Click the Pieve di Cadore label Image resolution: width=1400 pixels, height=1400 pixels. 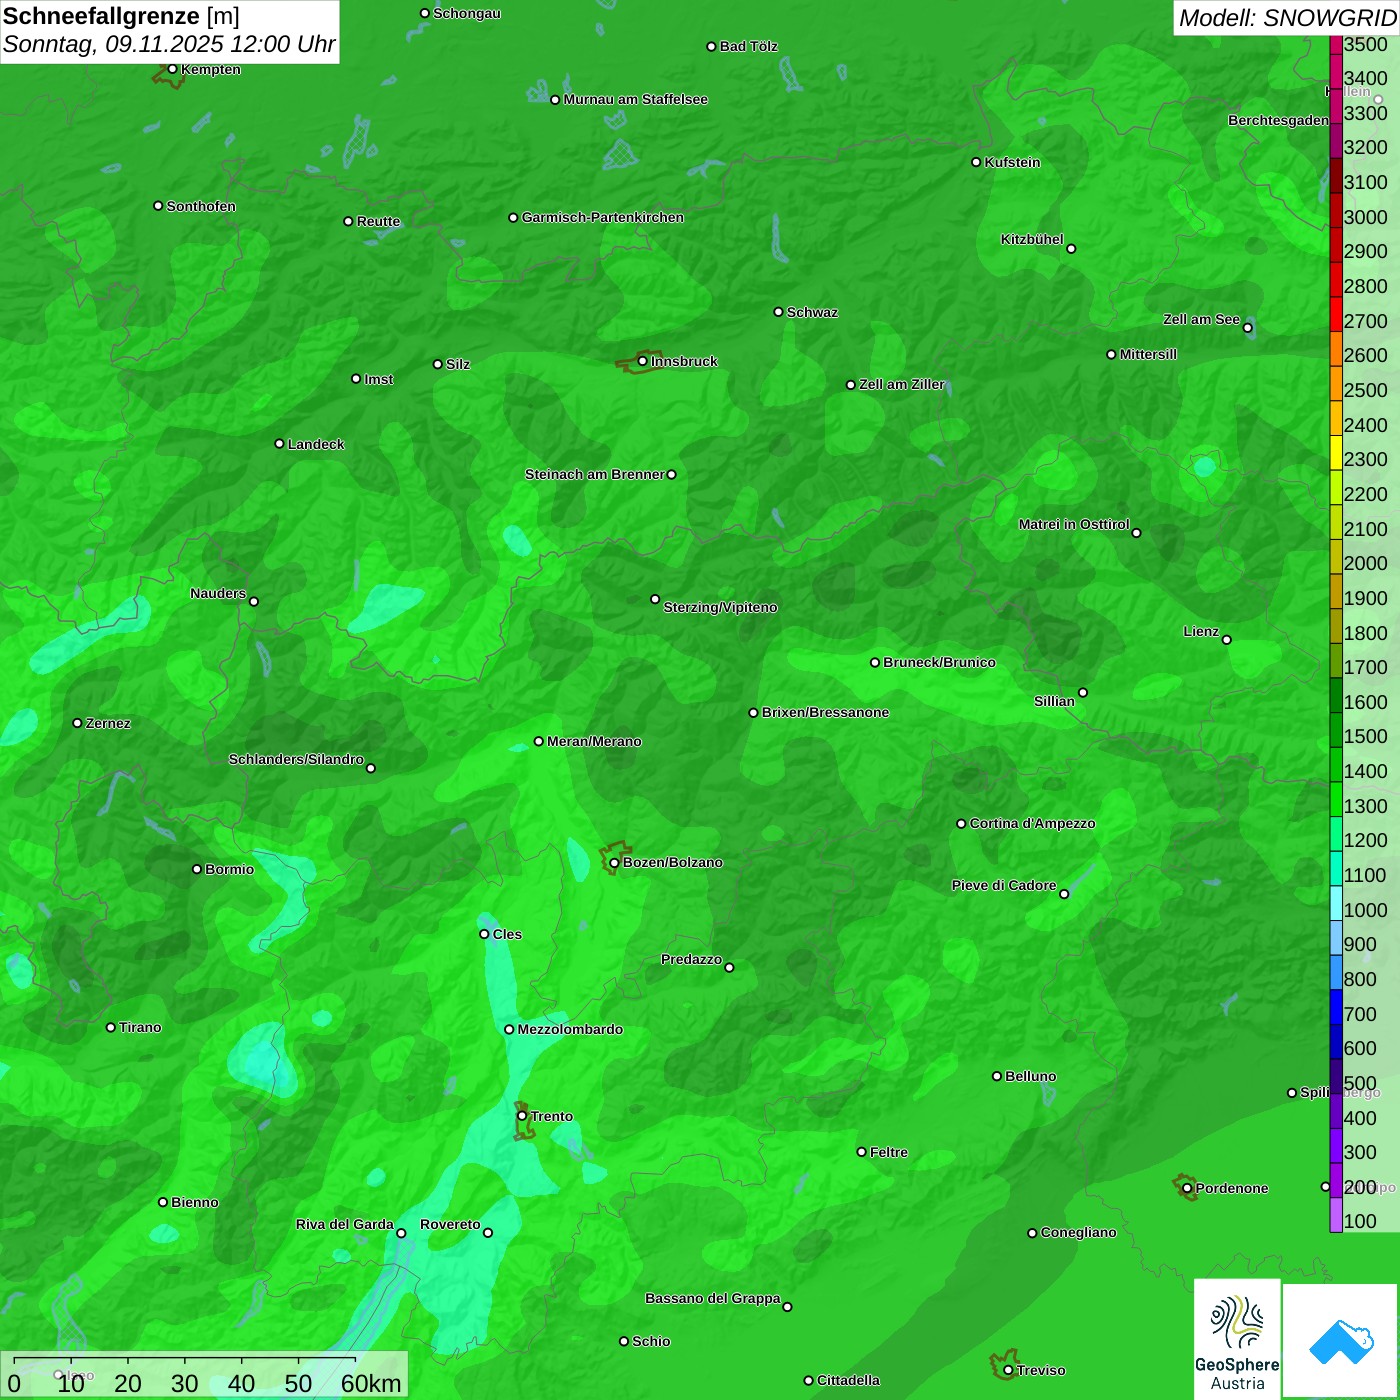1004,885
